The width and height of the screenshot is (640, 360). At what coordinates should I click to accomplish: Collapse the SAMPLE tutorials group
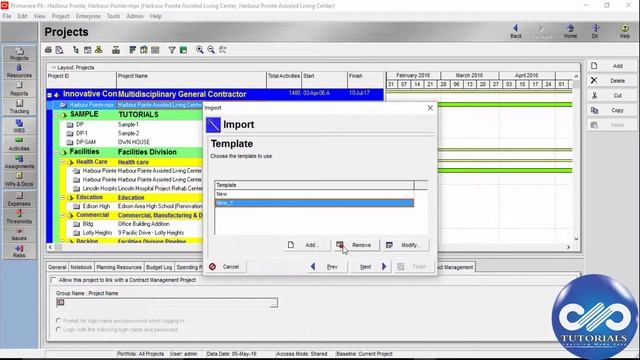(x=57, y=115)
